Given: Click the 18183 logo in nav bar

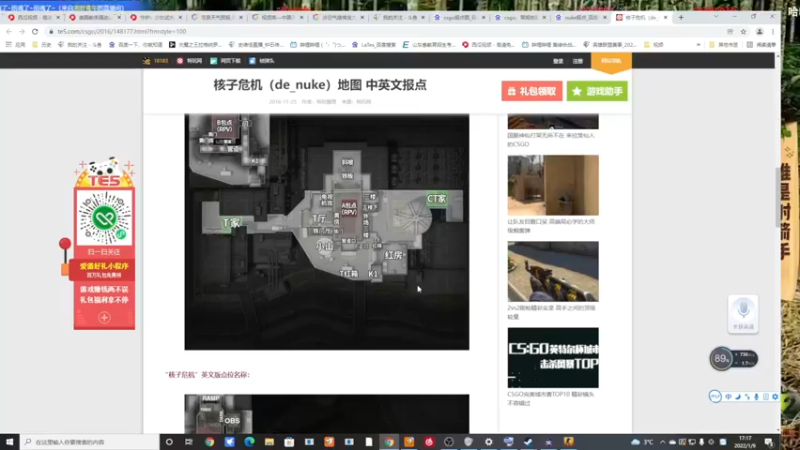Looking at the screenshot, I should click(x=156, y=61).
